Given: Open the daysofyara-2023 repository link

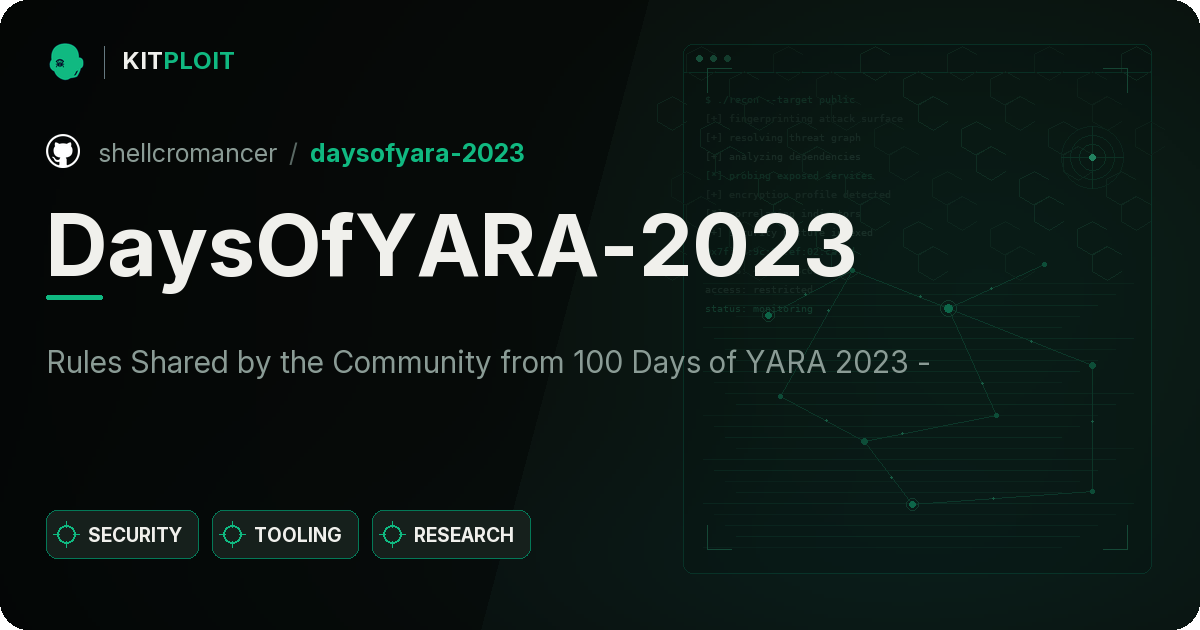Looking at the screenshot, I should tap(417, 153).
